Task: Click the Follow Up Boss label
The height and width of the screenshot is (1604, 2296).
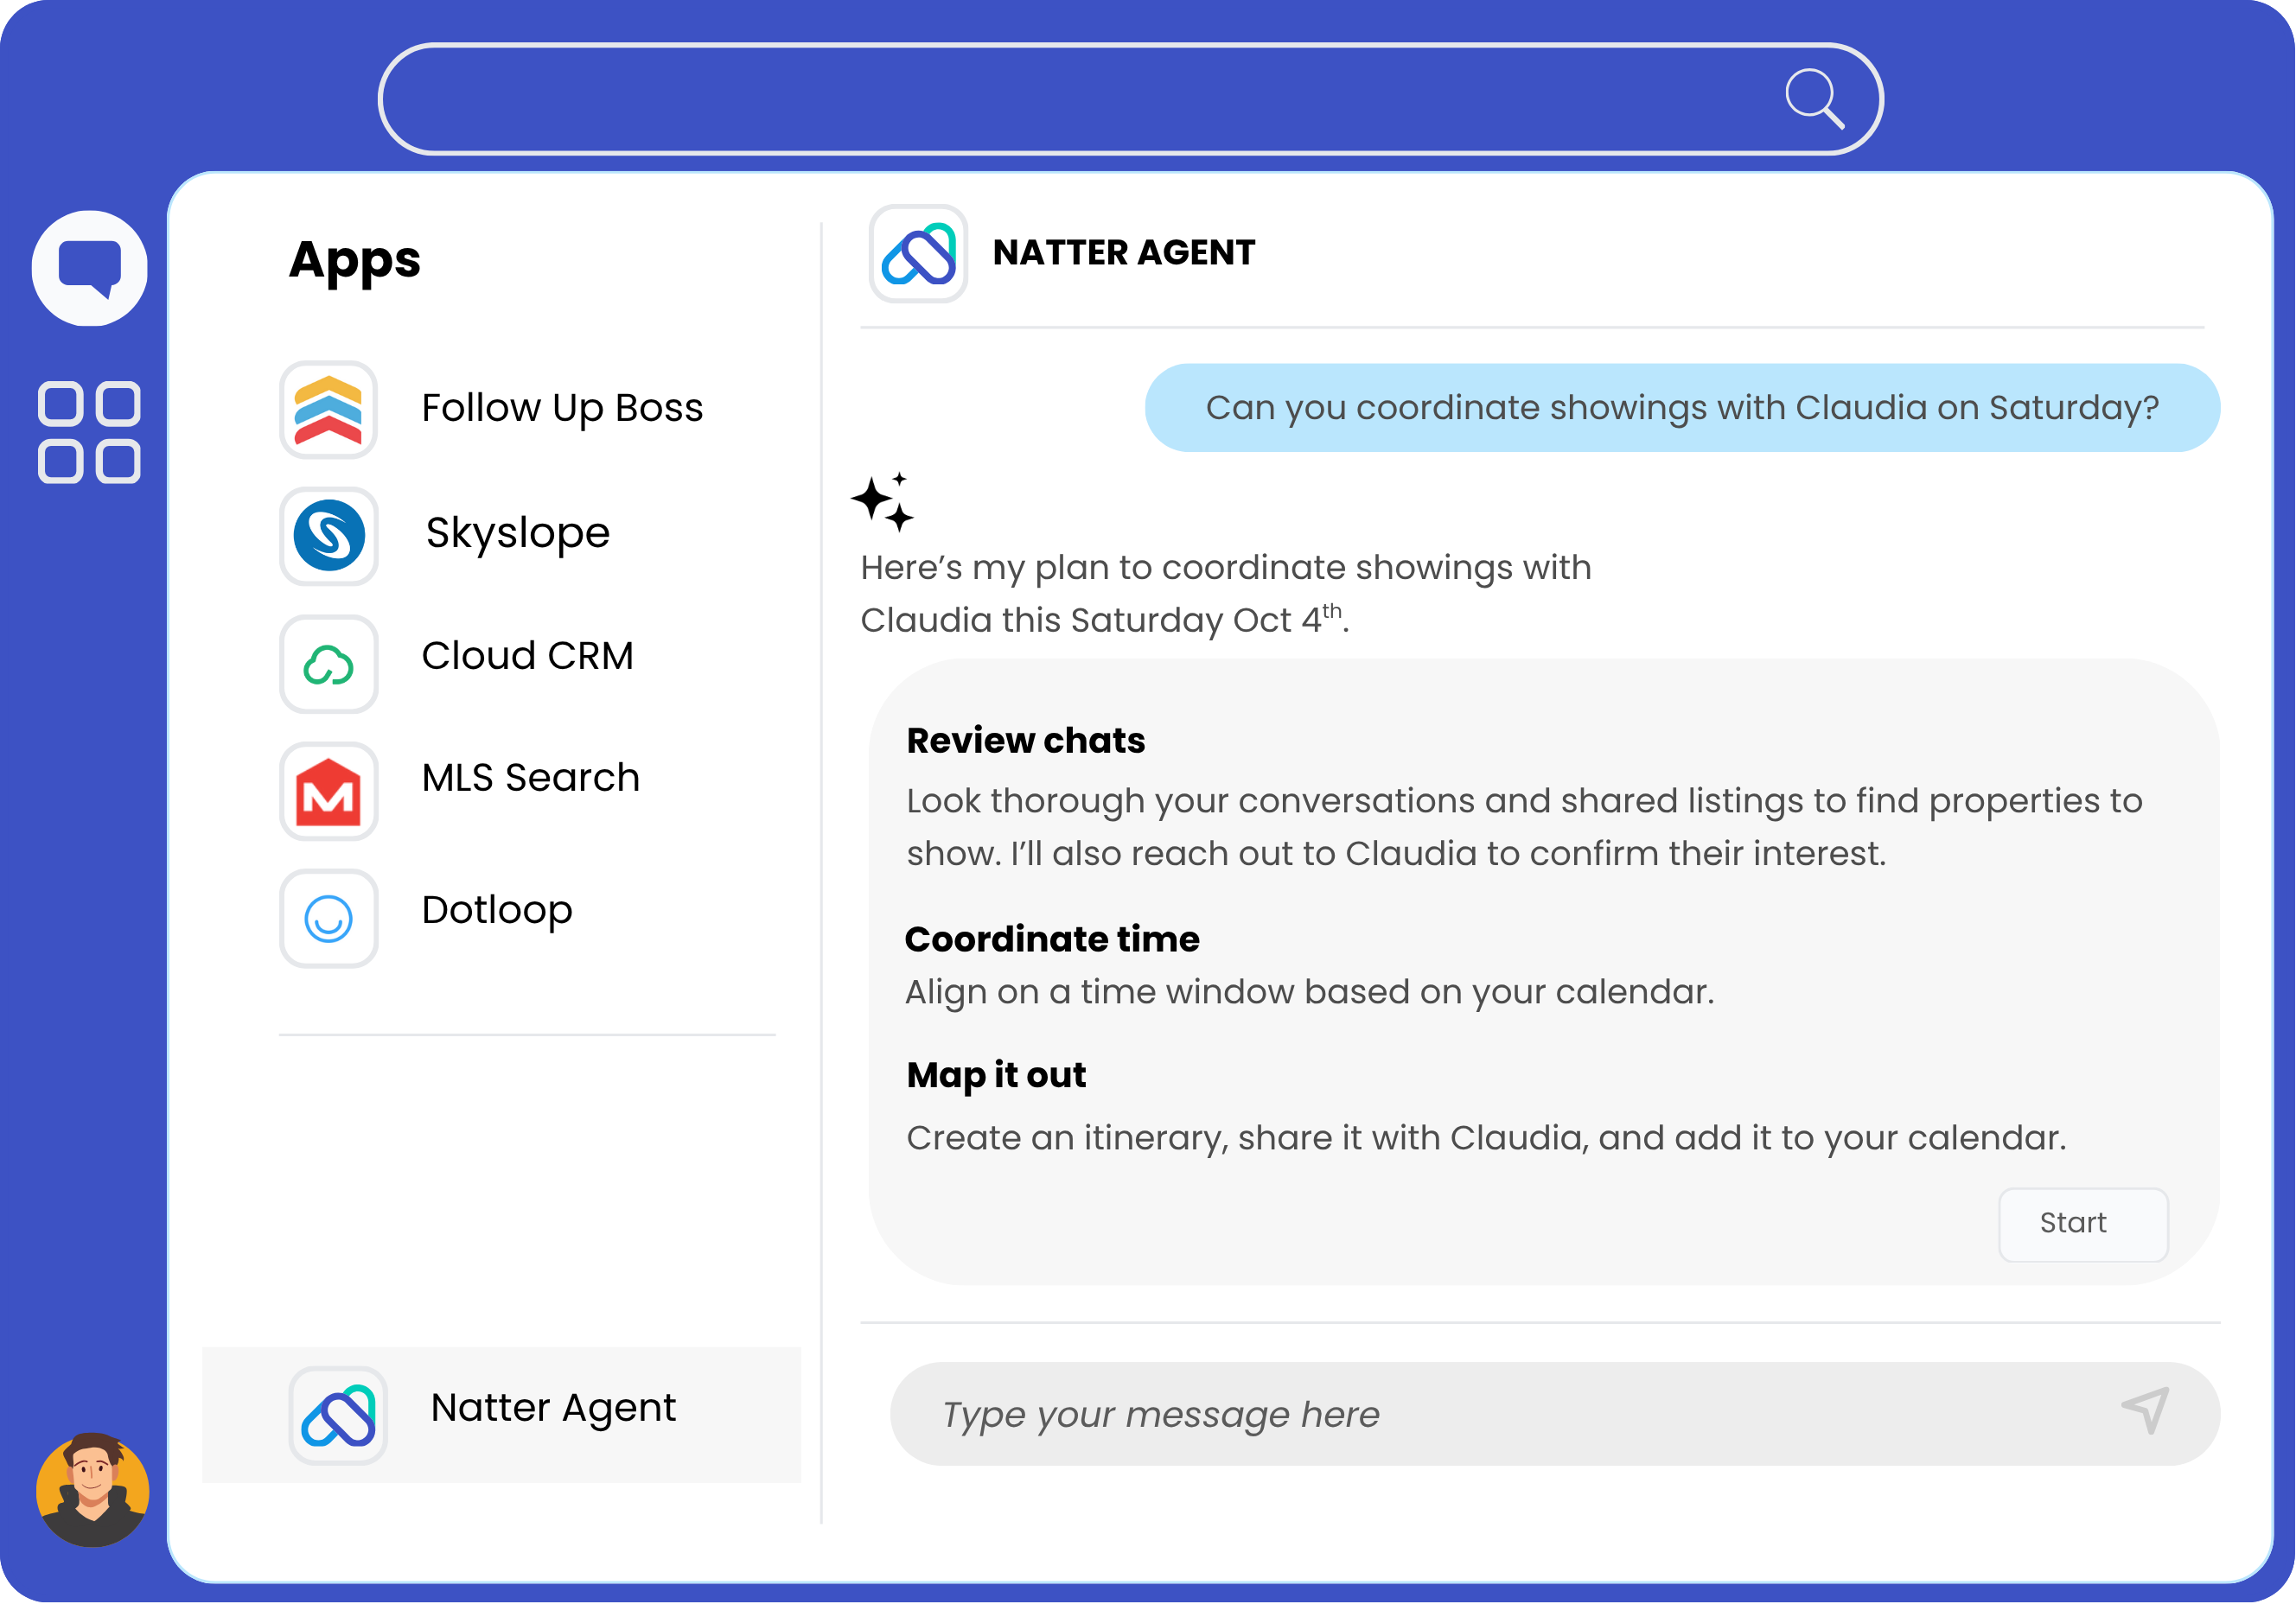Action: 562,408
